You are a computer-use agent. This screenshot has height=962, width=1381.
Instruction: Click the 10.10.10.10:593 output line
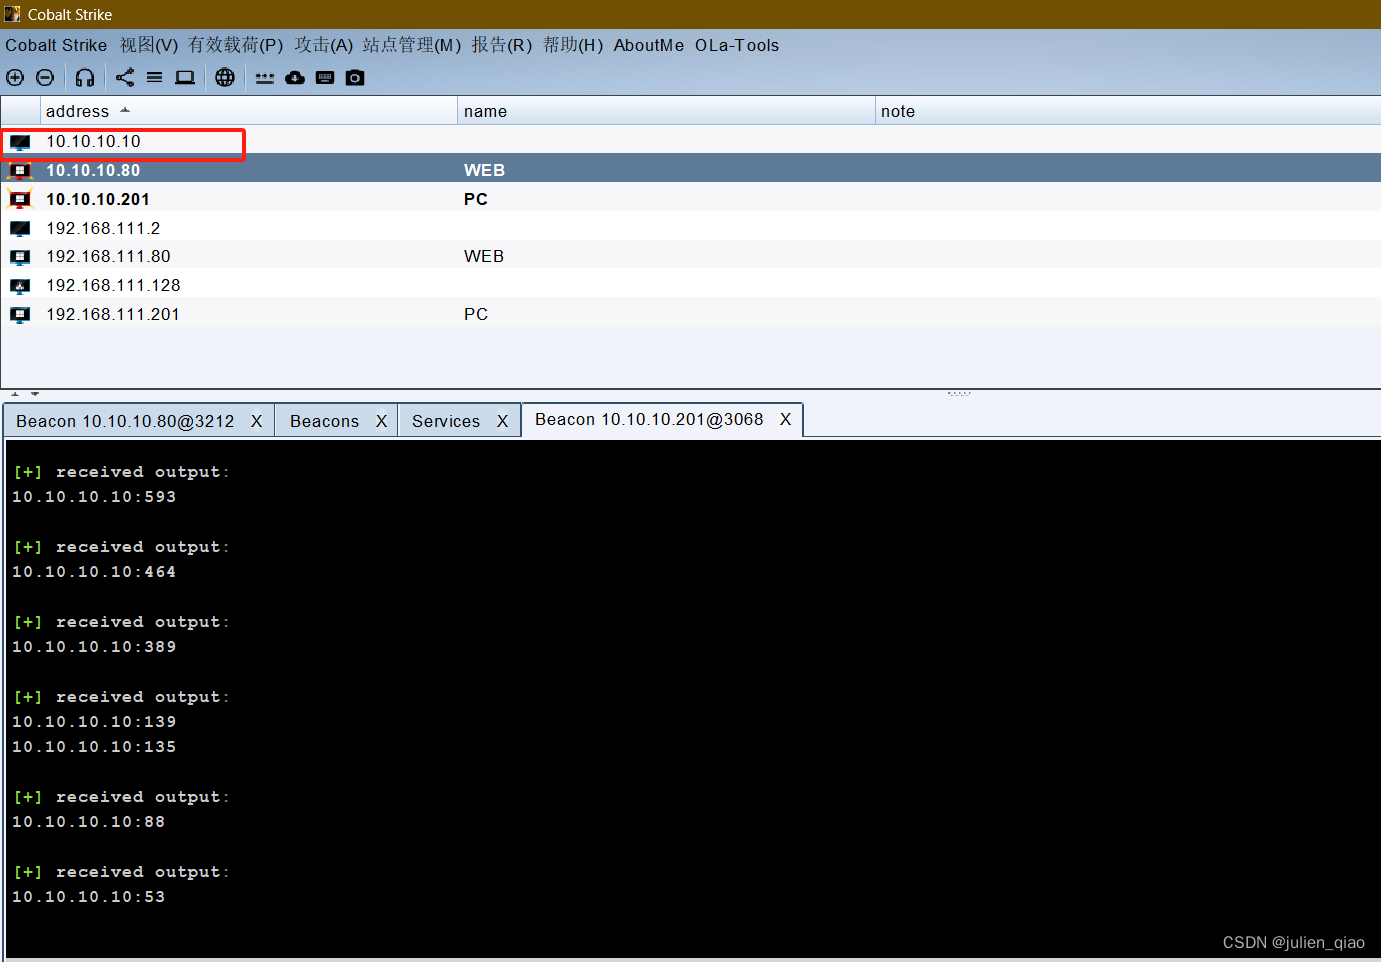(94, 497)
